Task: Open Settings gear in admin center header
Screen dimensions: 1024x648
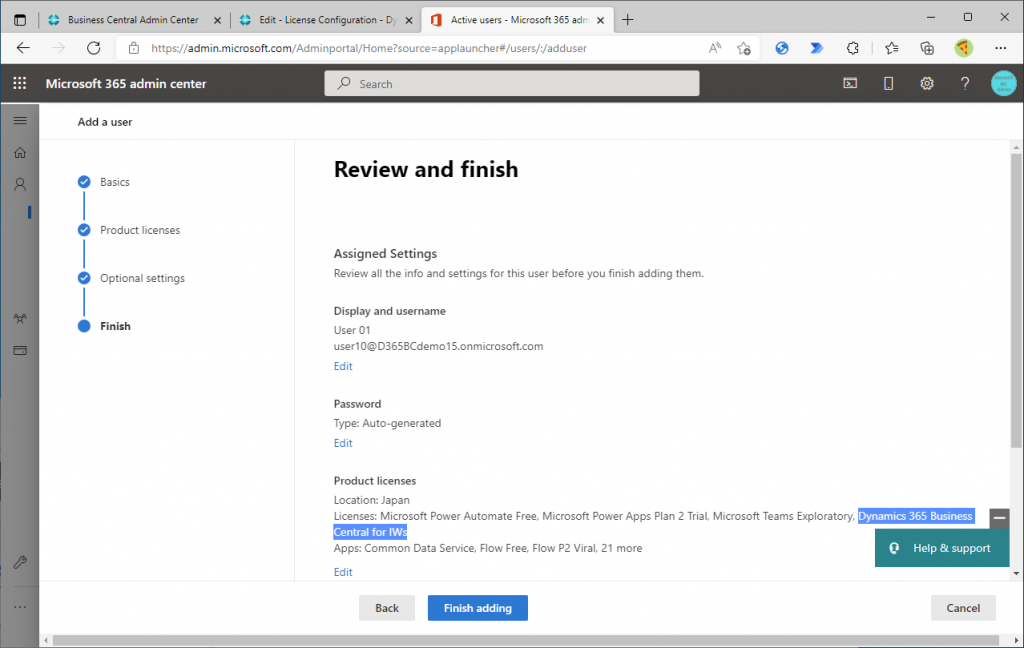Action: (x=927, y=83)
